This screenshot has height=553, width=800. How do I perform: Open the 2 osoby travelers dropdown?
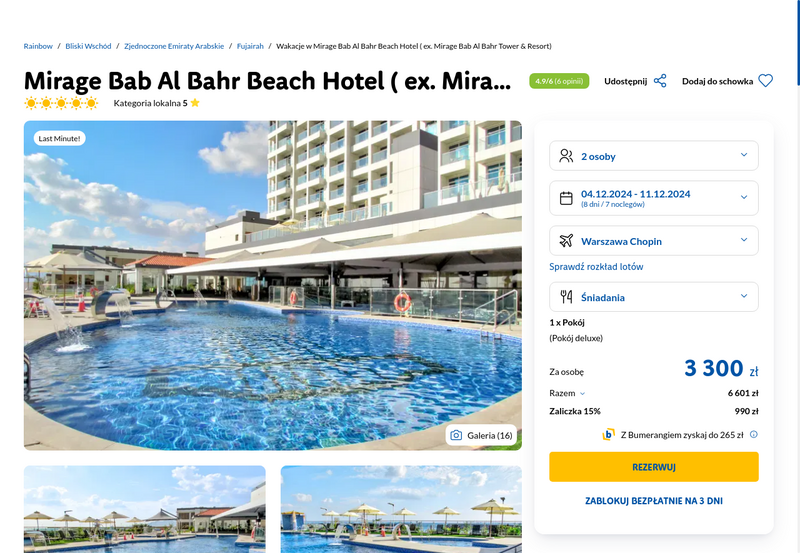click(654, 156)
